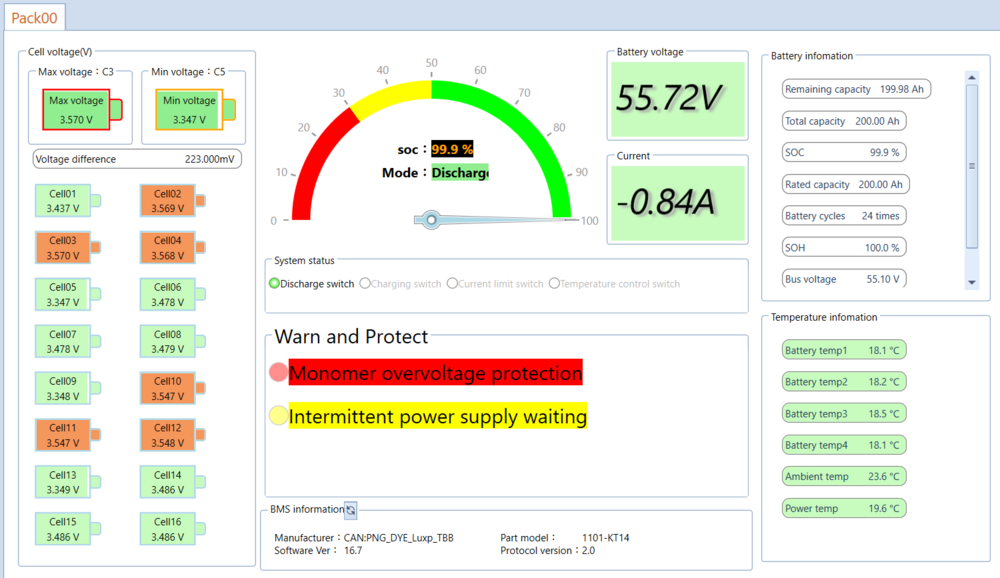The width and height of the screenshot is (1000, 578).
Task: Select the Current limit switch option
Action: [452, 284]
